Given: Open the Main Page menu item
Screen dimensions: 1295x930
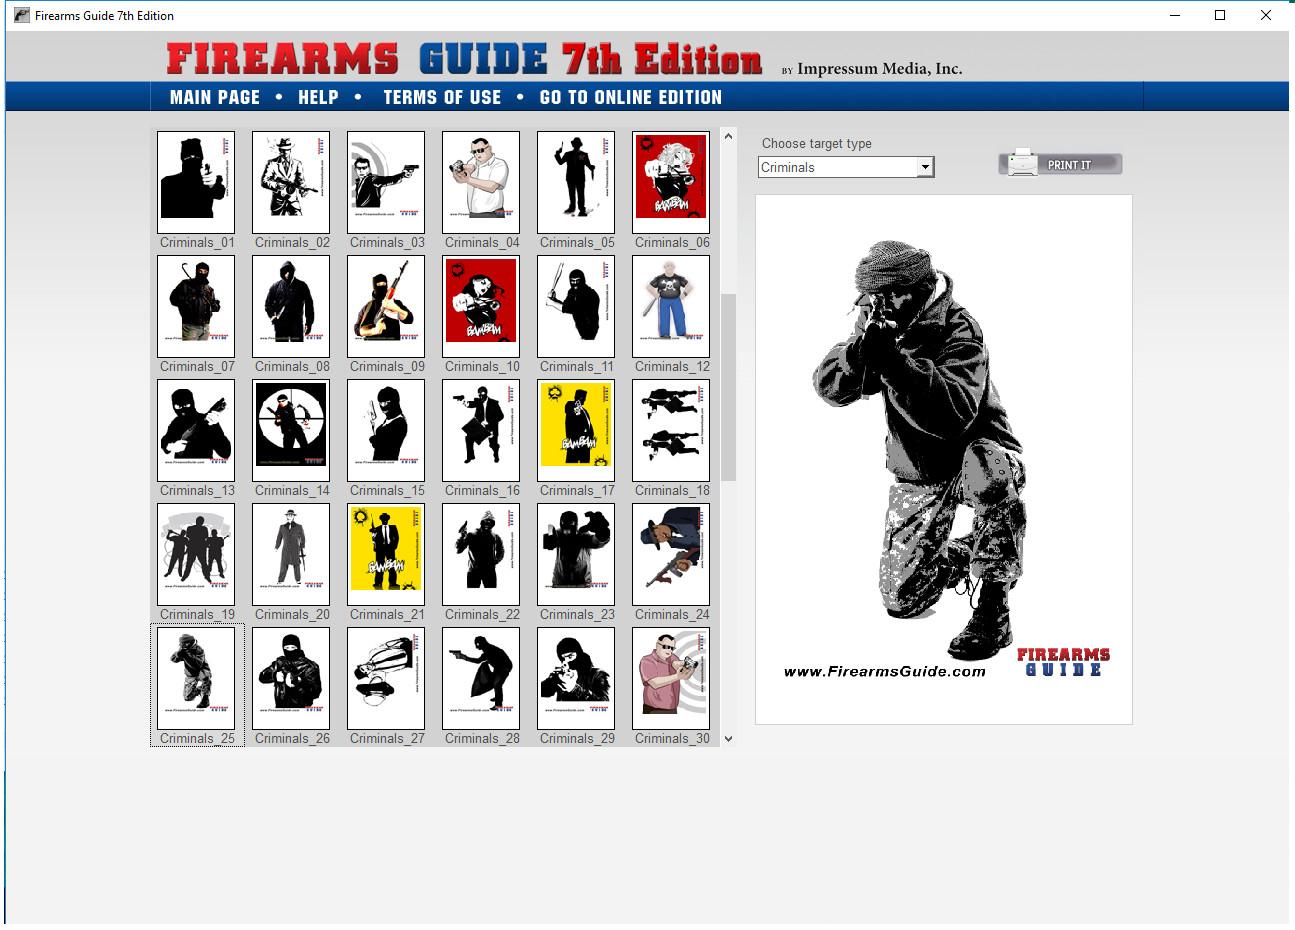Looking at the screenshot, I should (x=215, y=97).
